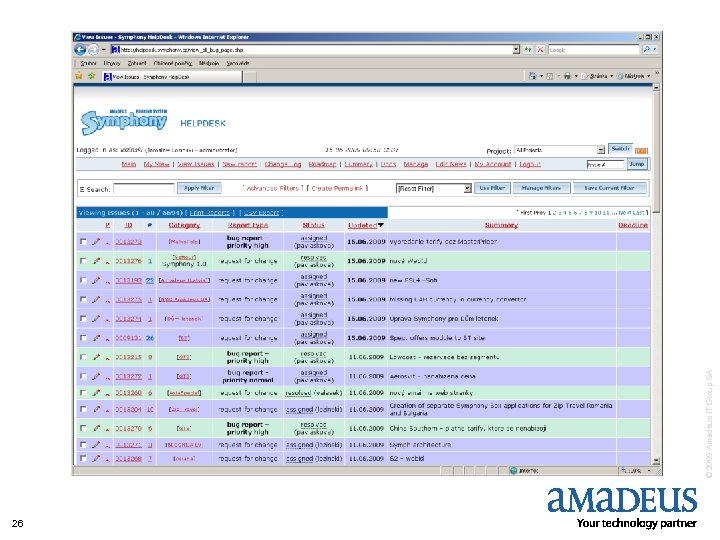Click the page vertical scrollbar thumb
The height and width of the screenshot is (540, 720).
656,152
